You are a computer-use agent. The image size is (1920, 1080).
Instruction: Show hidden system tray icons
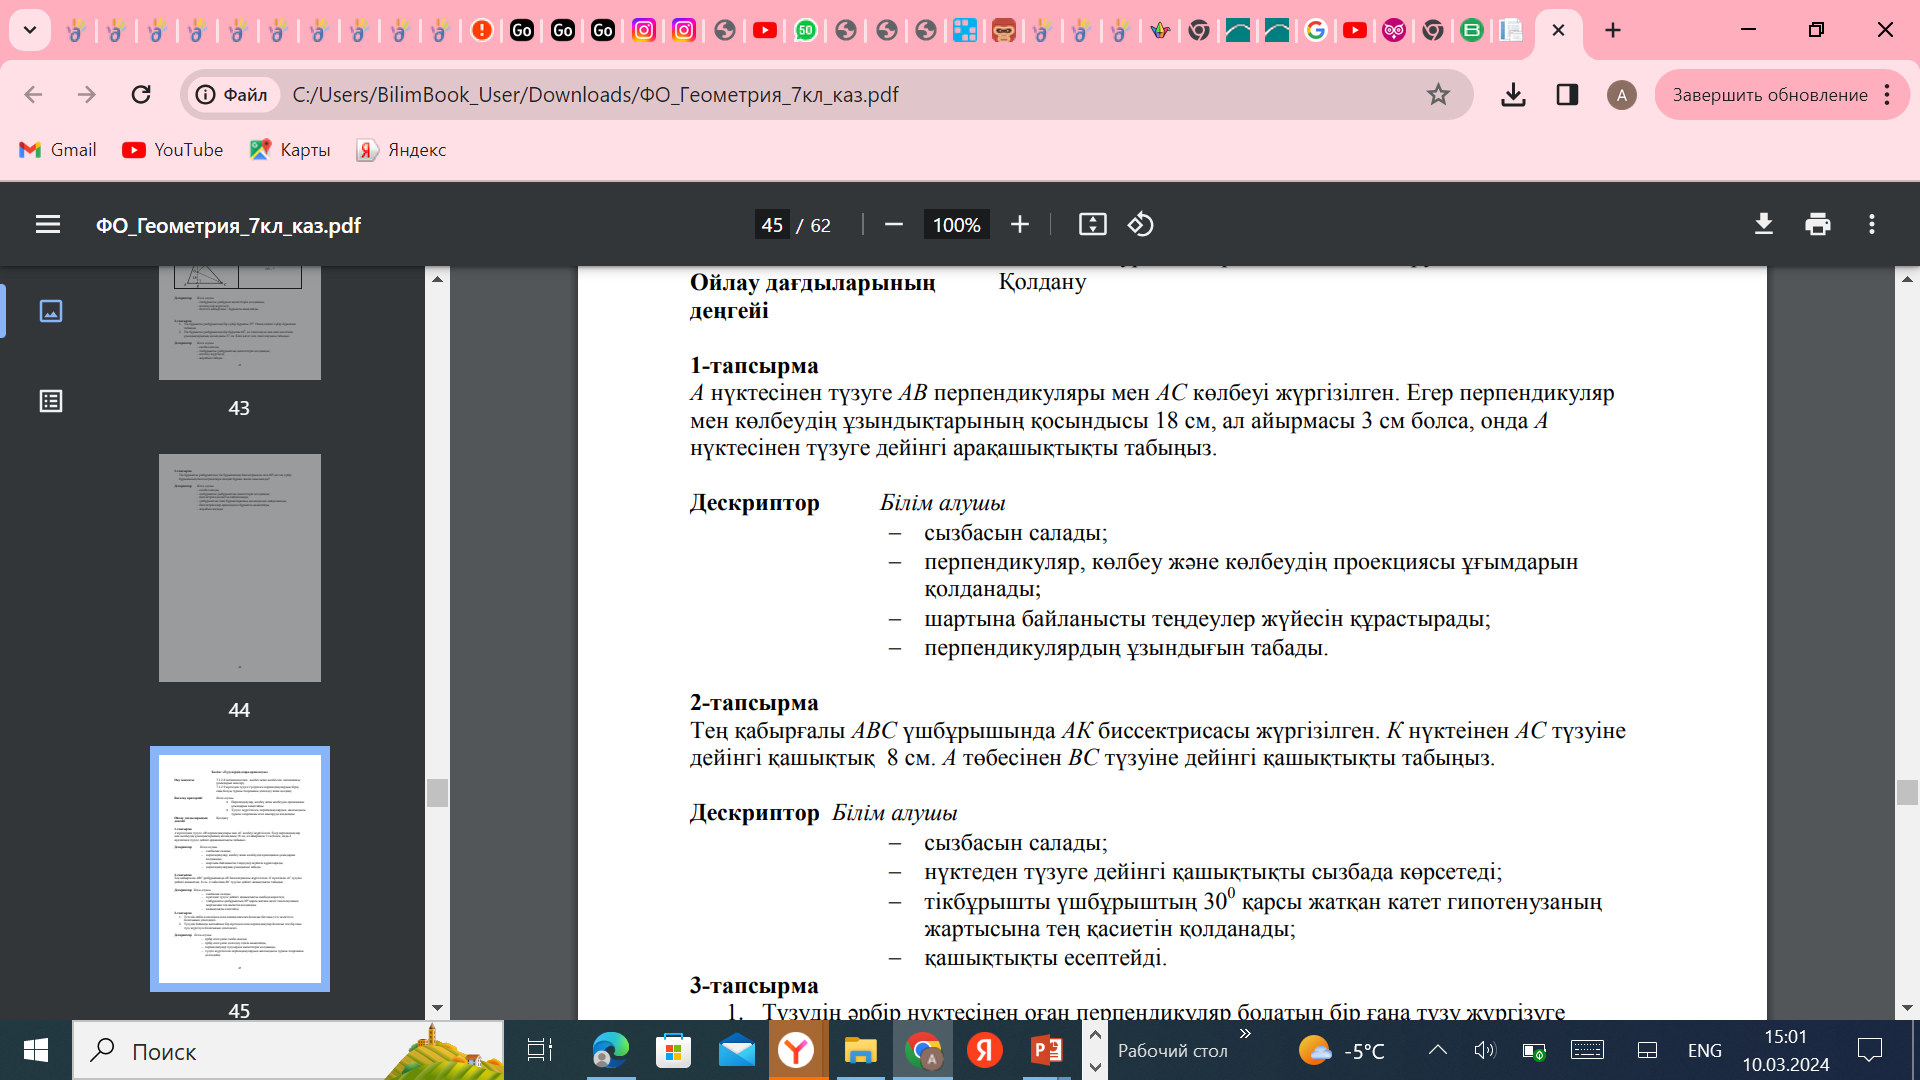[x=1438, y=1050]
